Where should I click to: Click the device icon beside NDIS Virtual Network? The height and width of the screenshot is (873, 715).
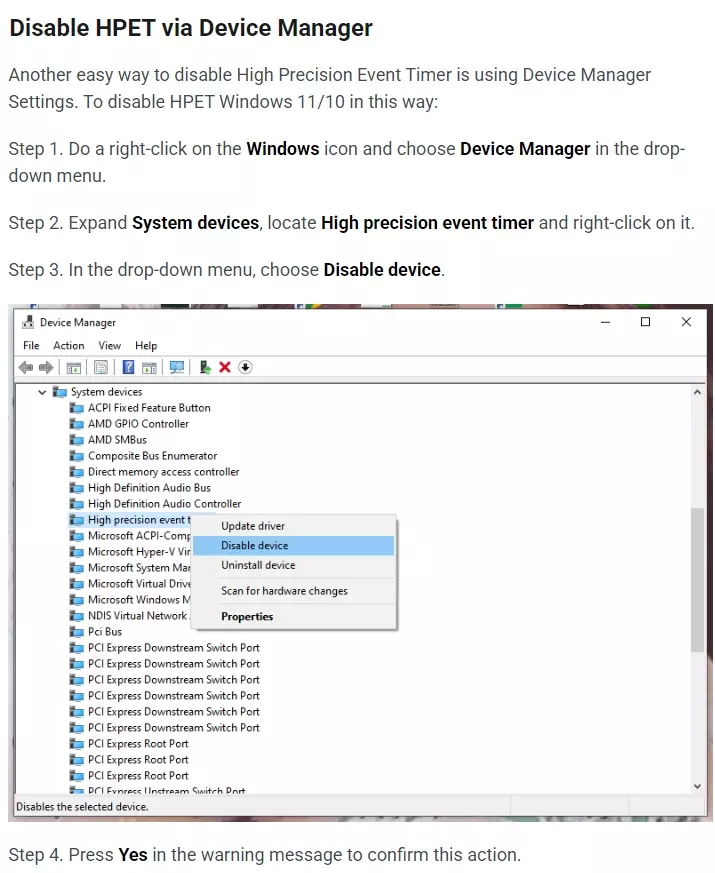(x=77, y=616)
